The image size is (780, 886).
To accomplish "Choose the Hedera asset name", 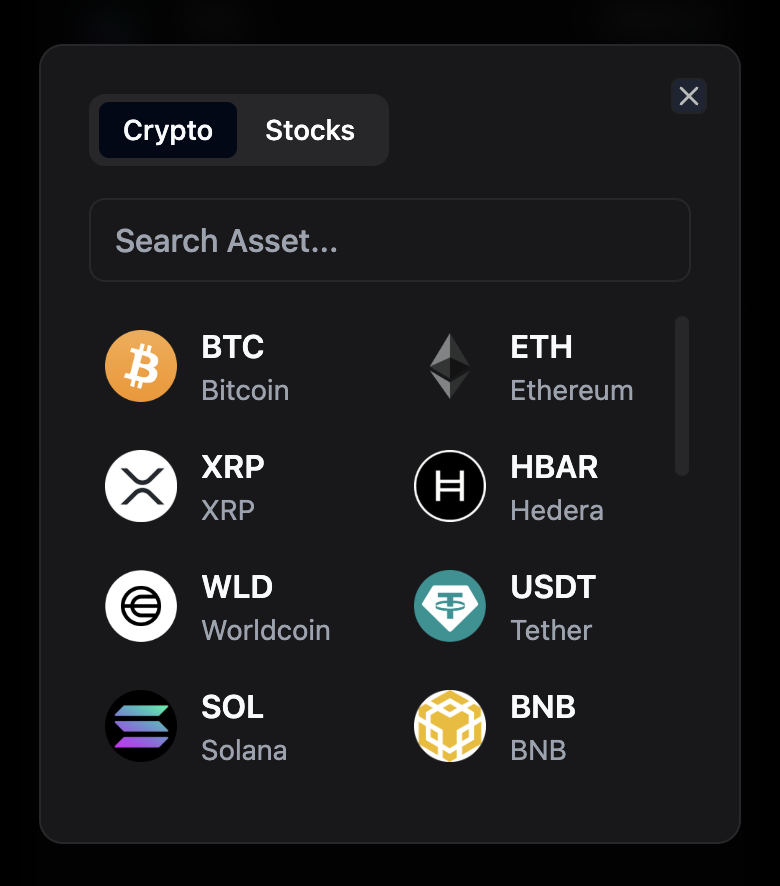I will pos(557,510).
